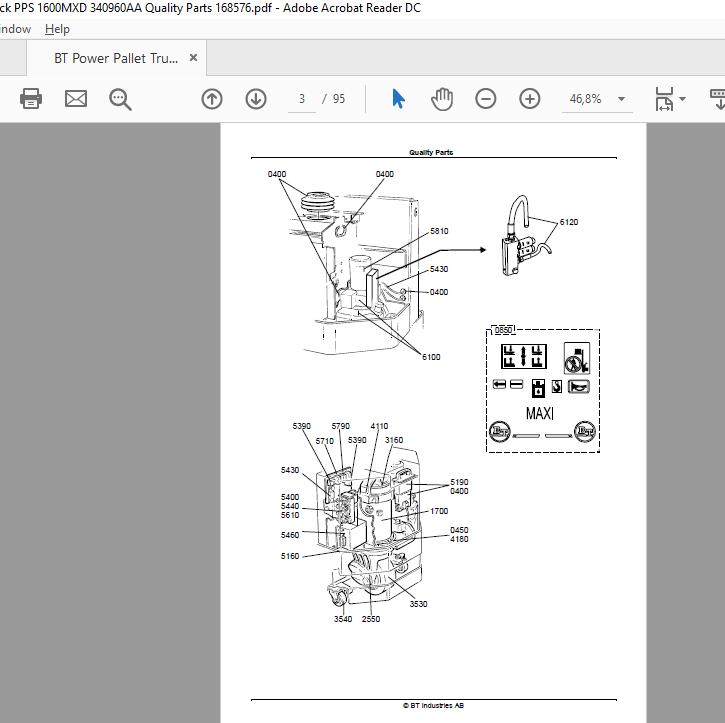Activate the Hand pan tool
The width and height of the screenshot is (725, 723).
click(x=442, y=98)
